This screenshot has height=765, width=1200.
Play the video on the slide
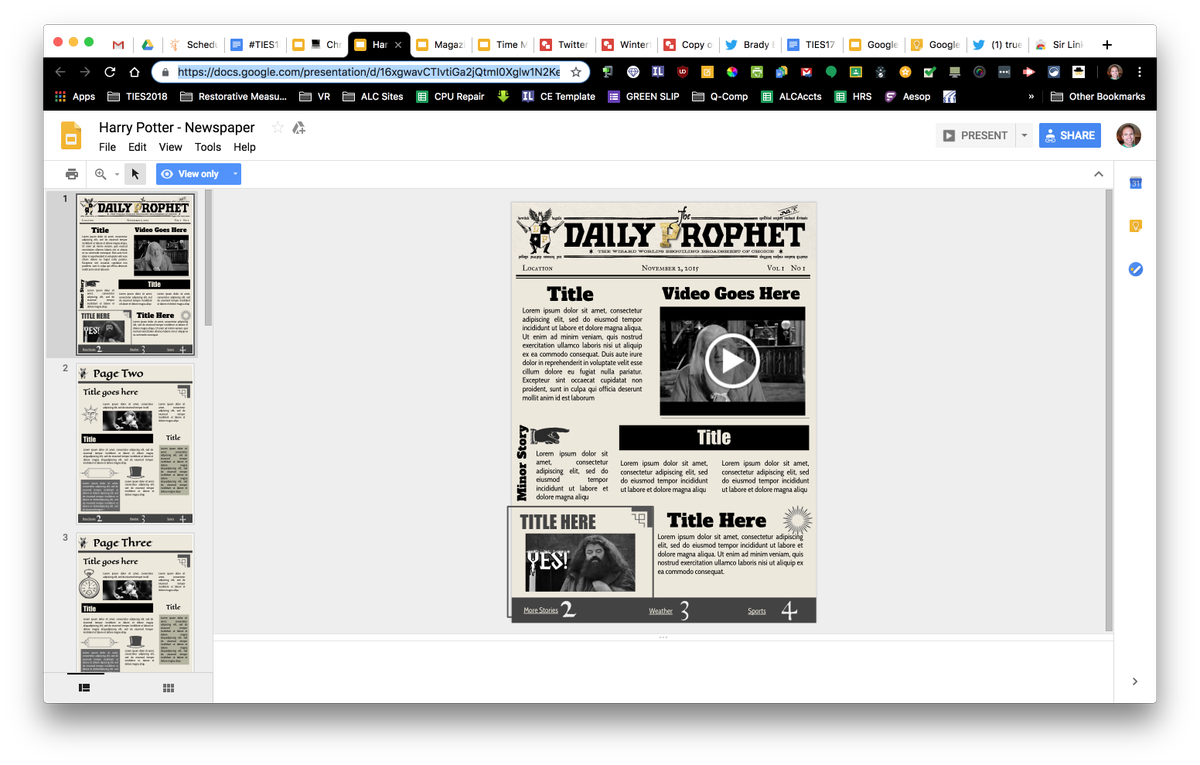coord(732,361)
